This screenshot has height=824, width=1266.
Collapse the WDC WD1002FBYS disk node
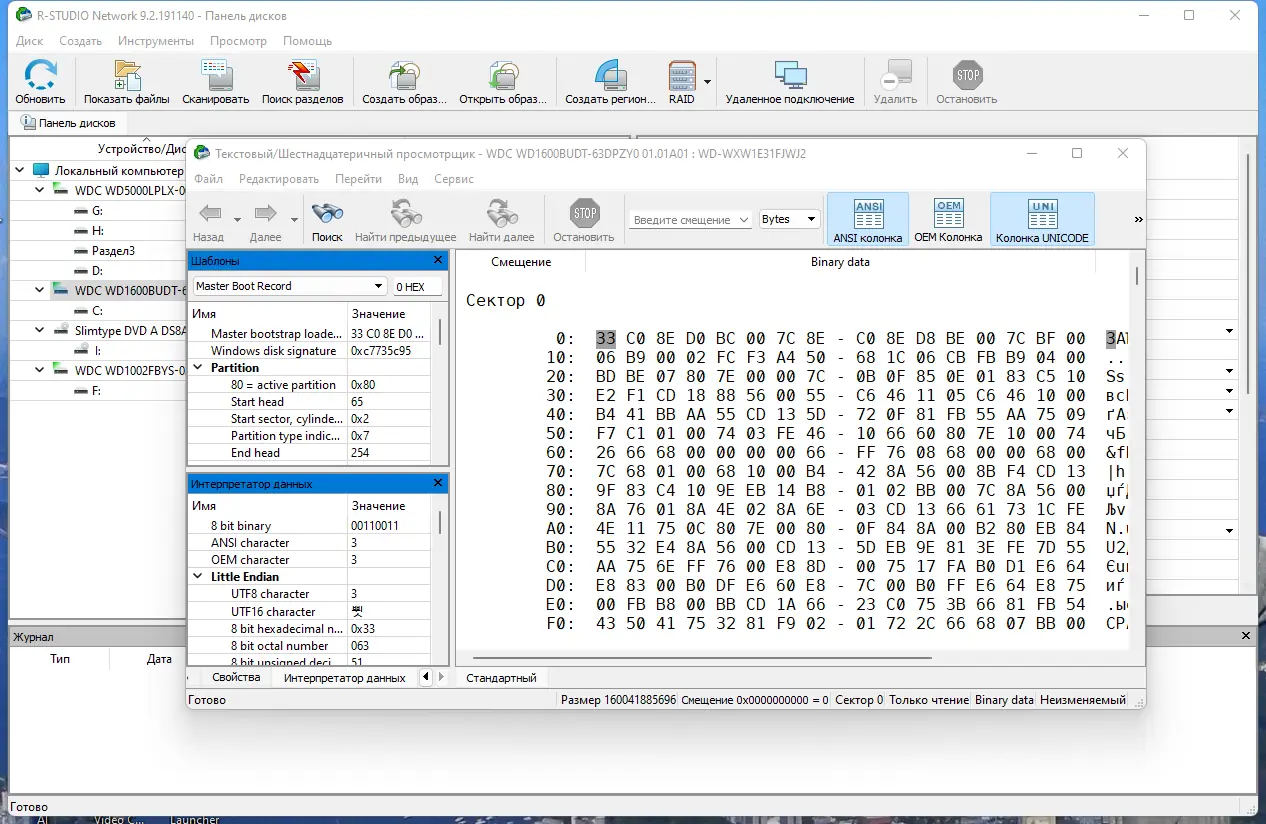tap(40, 370)
